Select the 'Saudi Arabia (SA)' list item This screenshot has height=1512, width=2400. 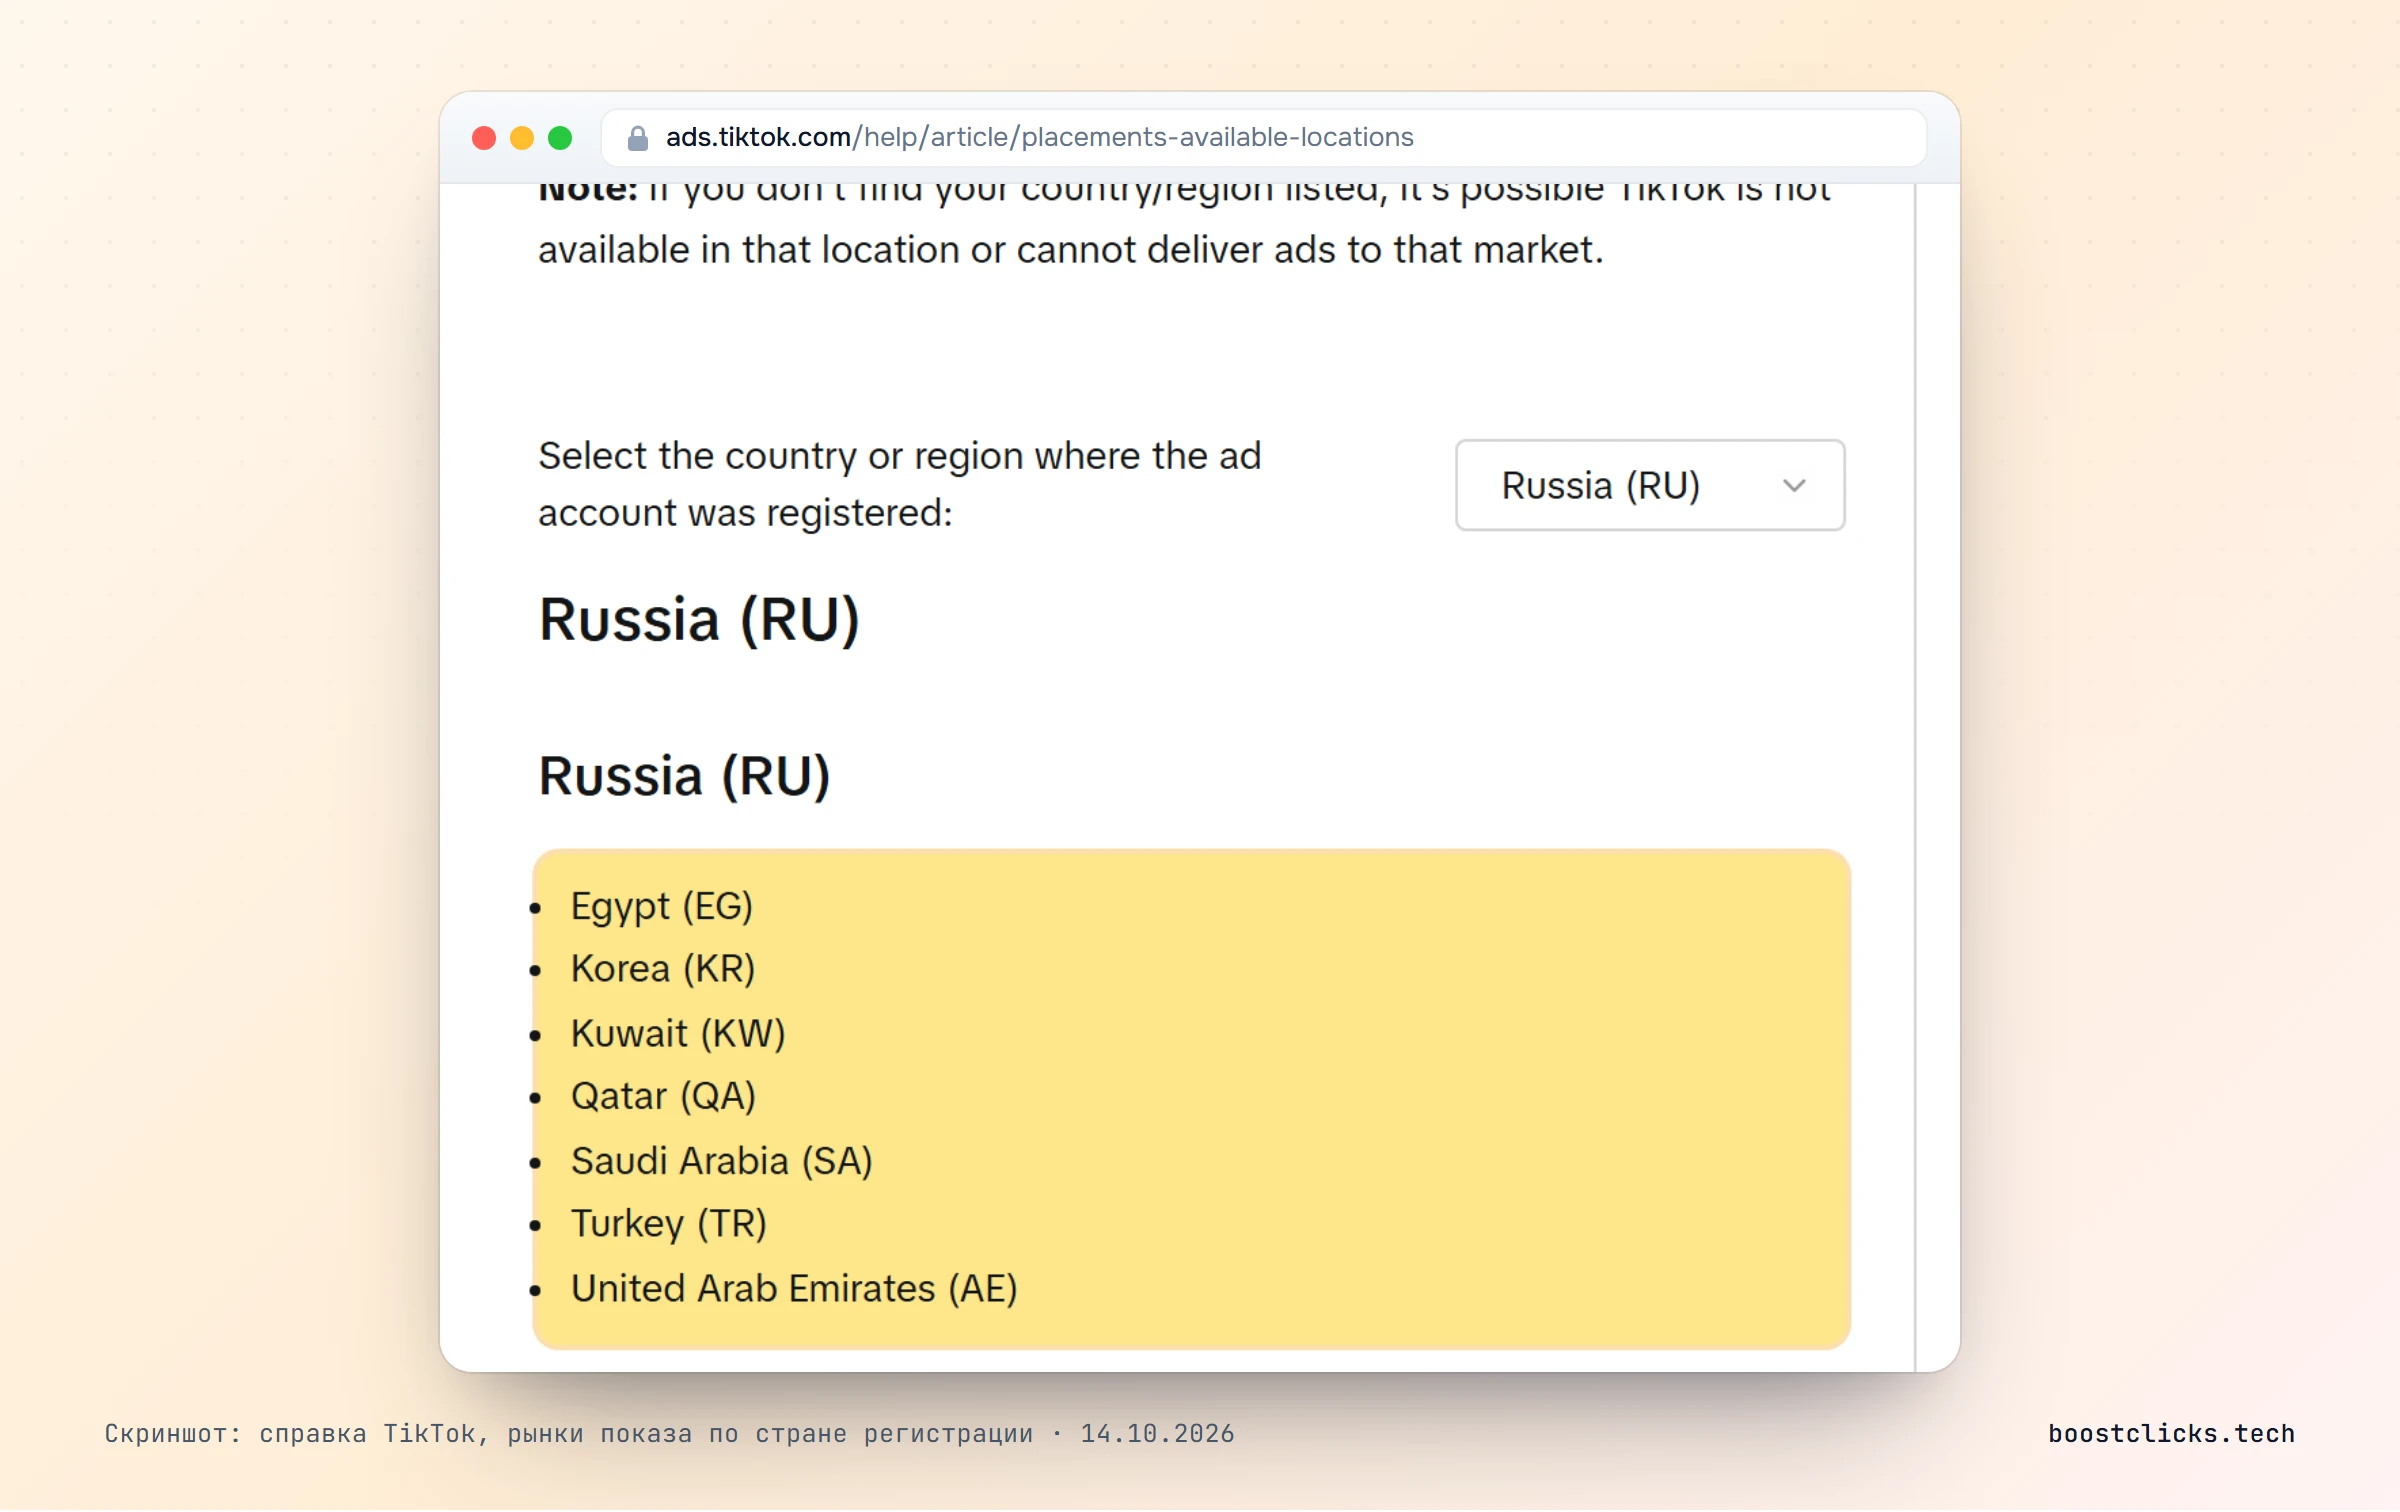click(722, 1161)
